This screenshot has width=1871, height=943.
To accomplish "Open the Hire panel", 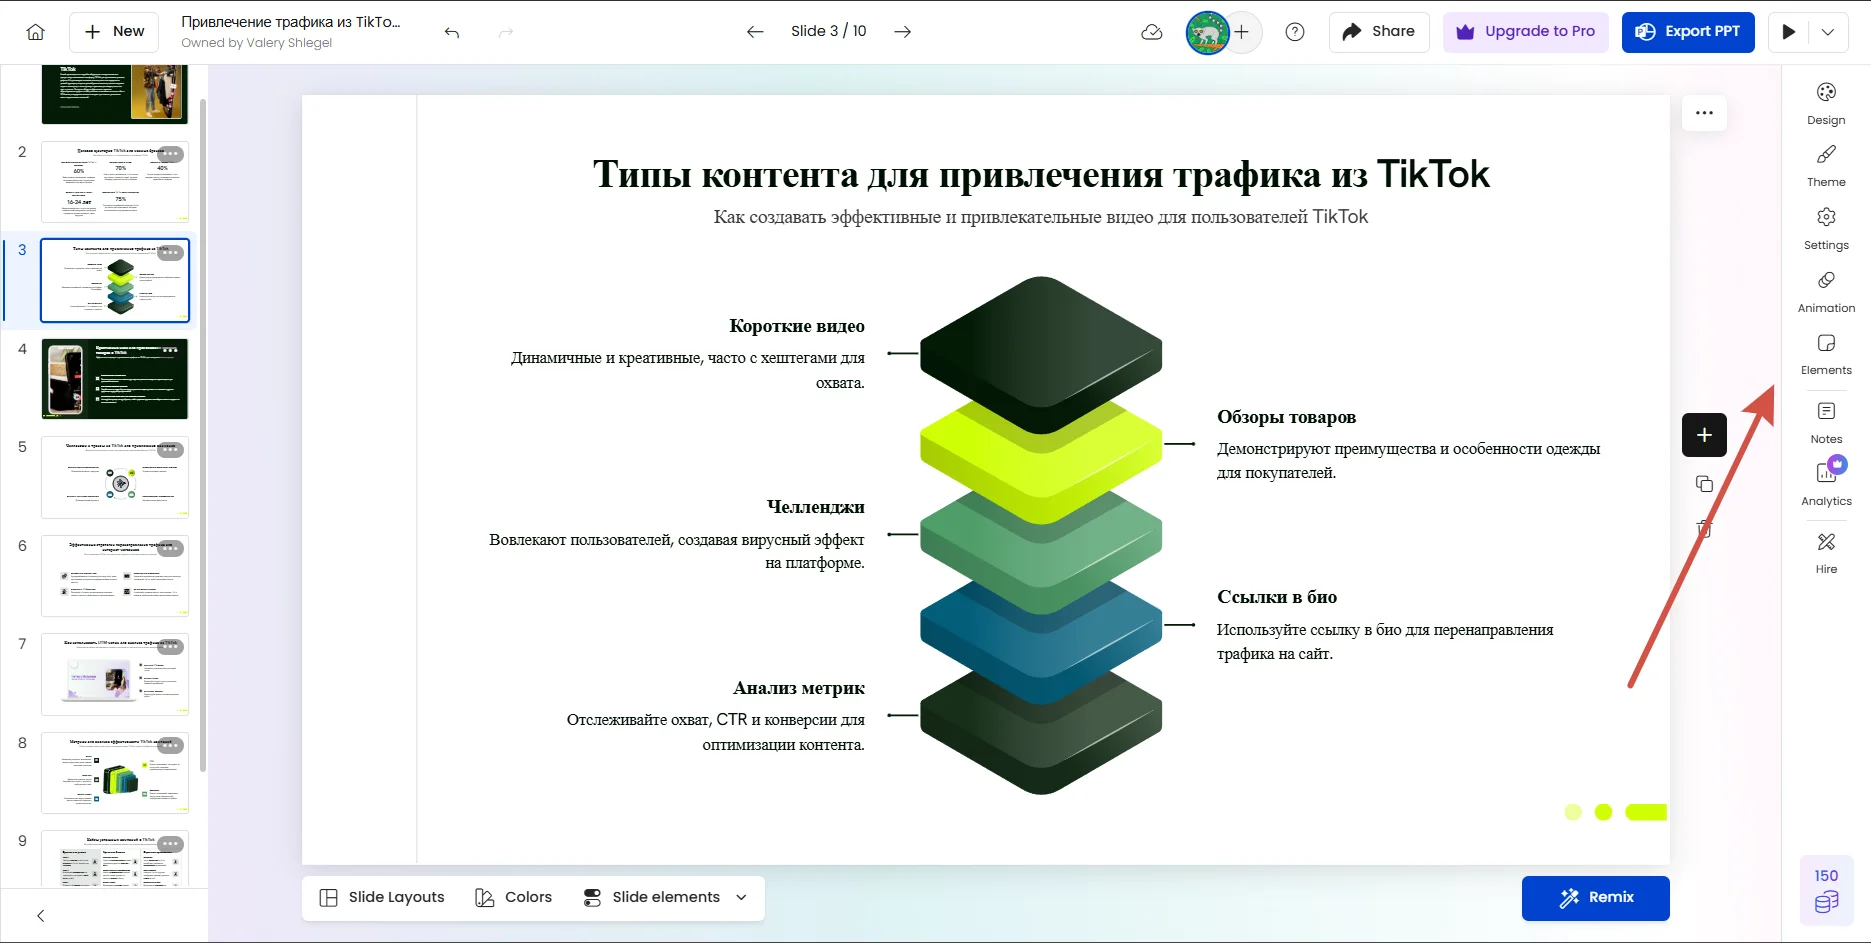I will (x=1826, y=552).
